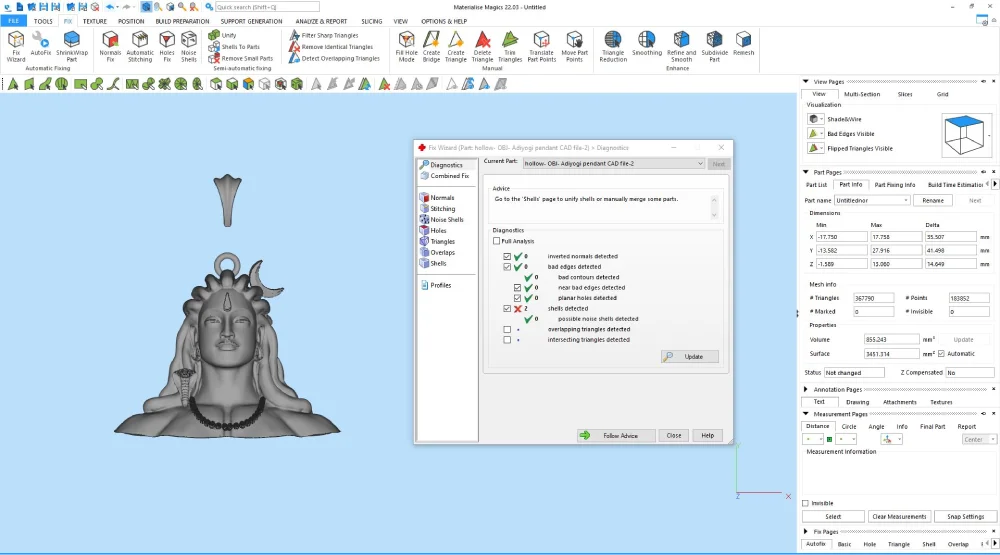
Task: Choose Shells To Parts
Action: click(234, 47)
